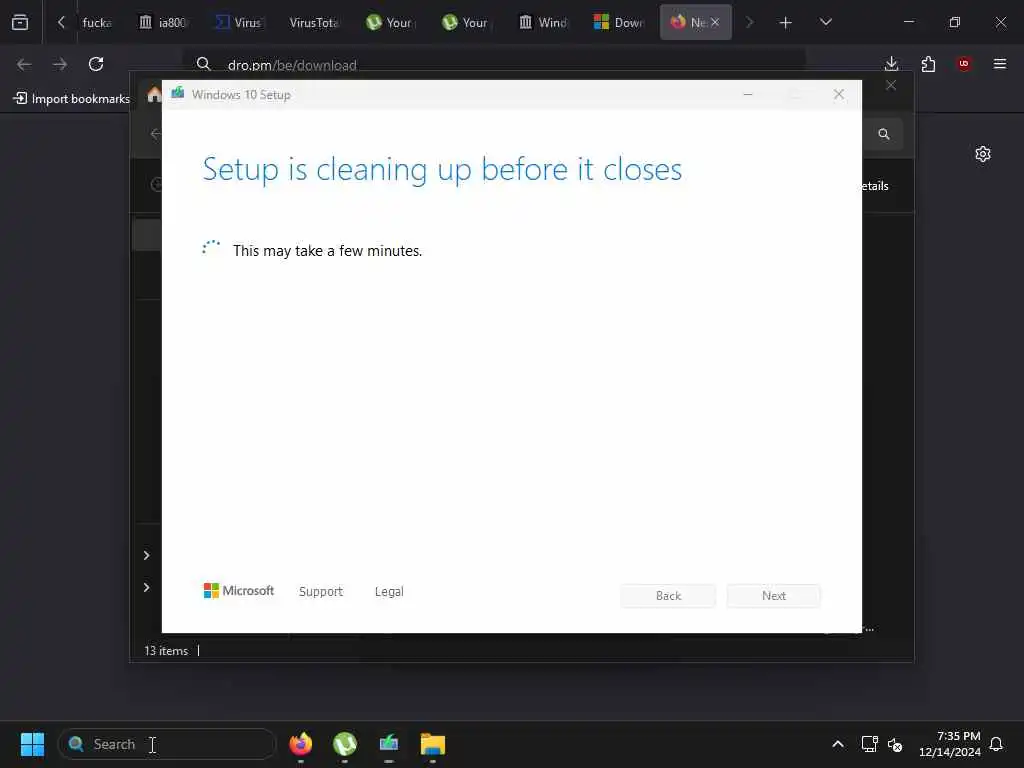Go forward in Firefox history

(60, 64)
